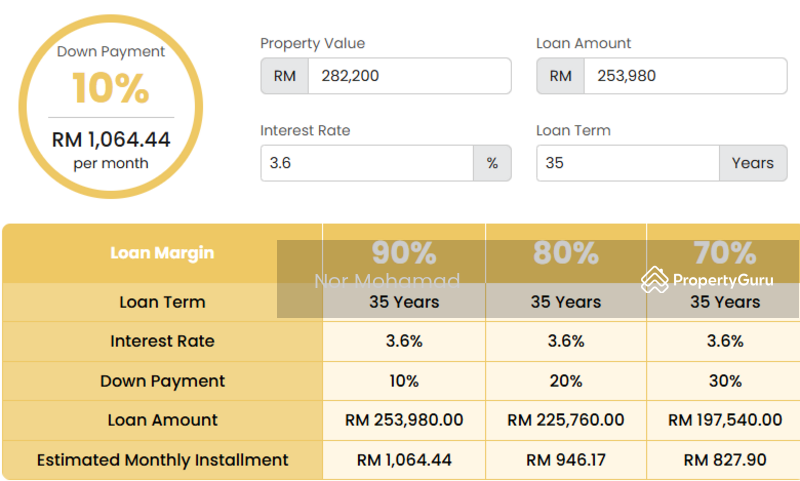
Task: Select the 70% loan margin column header
Action: coord(724,253)
